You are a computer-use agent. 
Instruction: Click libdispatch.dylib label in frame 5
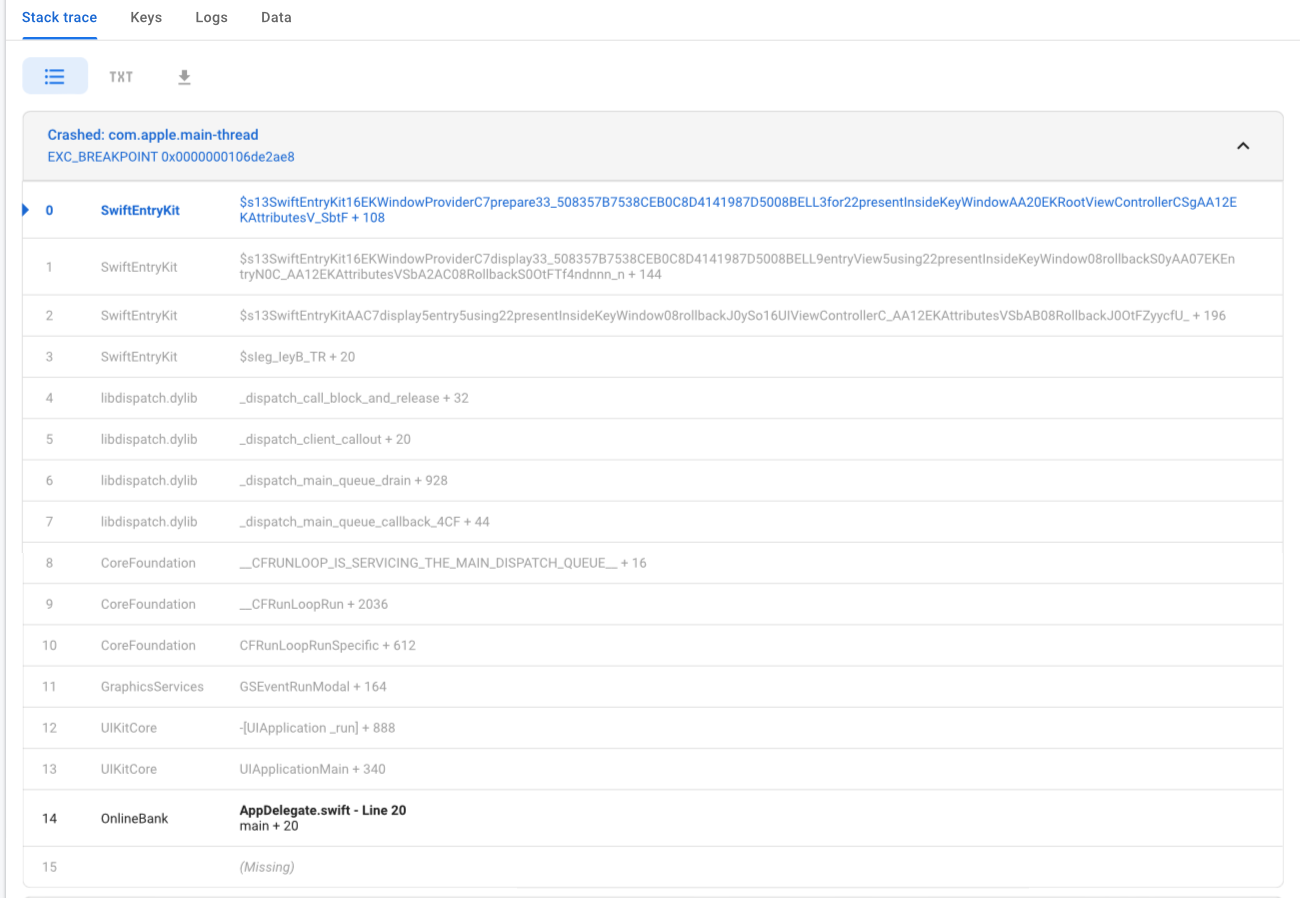coord(149,439)
